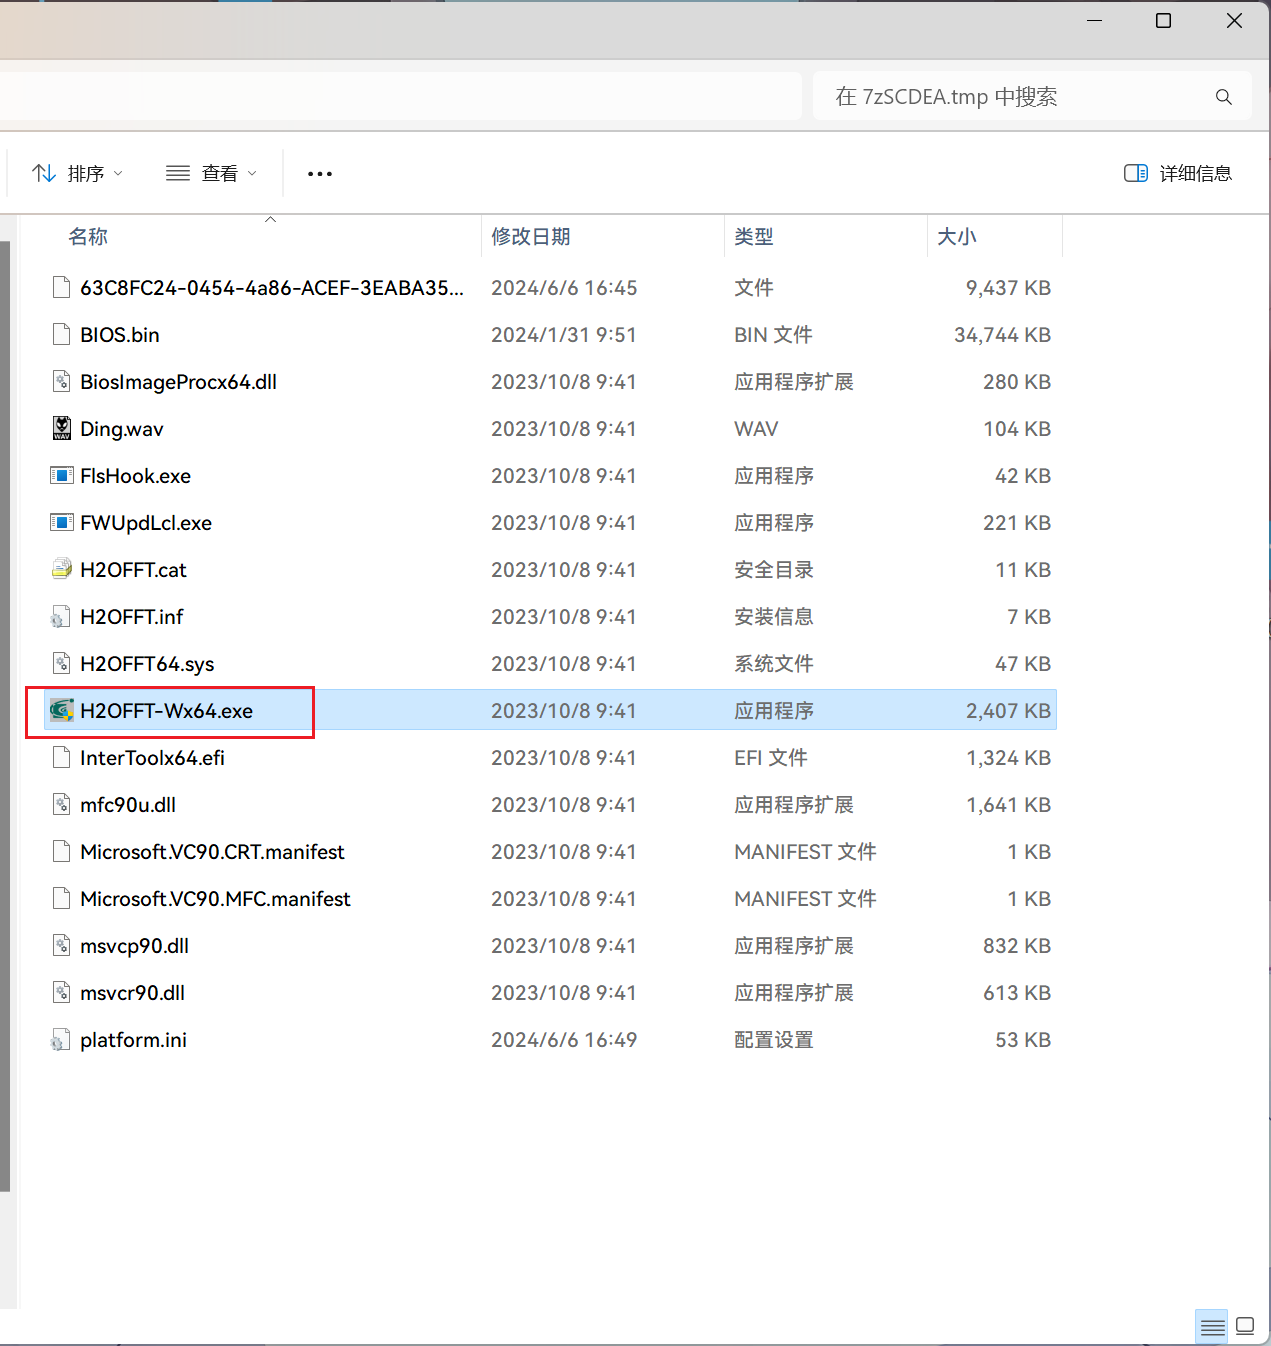Click the 2024/6/6 16:49 date cell
The width and height of the screenshot is (1271, 1346).
pos(564,1040)
